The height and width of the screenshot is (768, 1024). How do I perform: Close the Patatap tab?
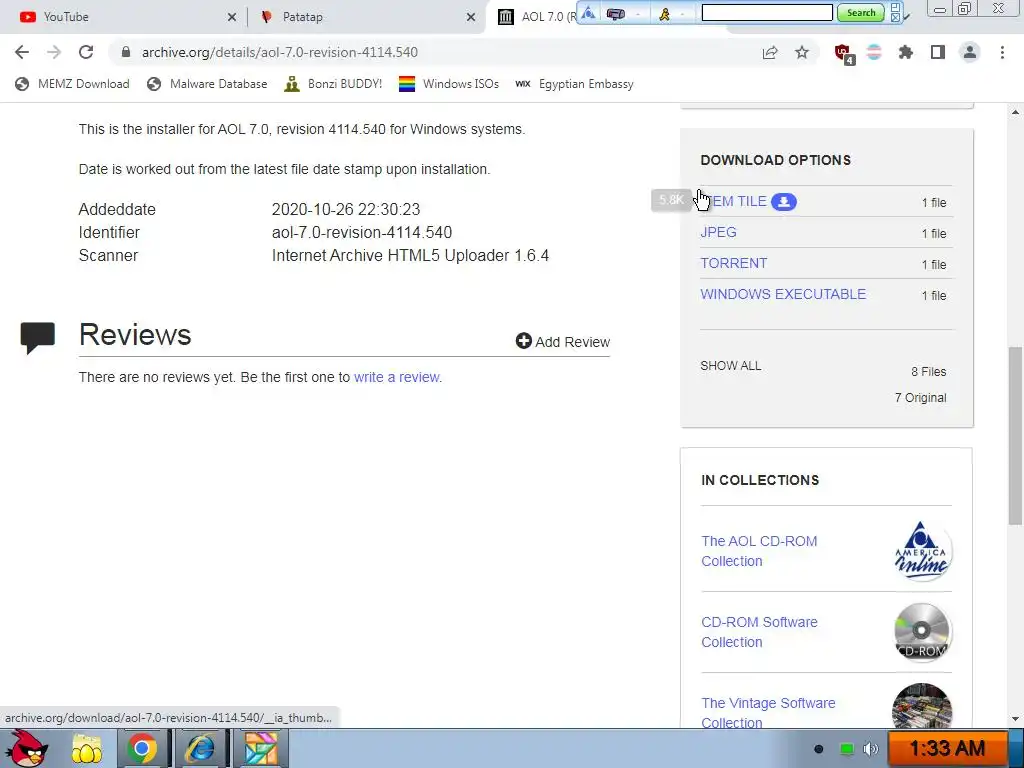[x=471, y=17]
